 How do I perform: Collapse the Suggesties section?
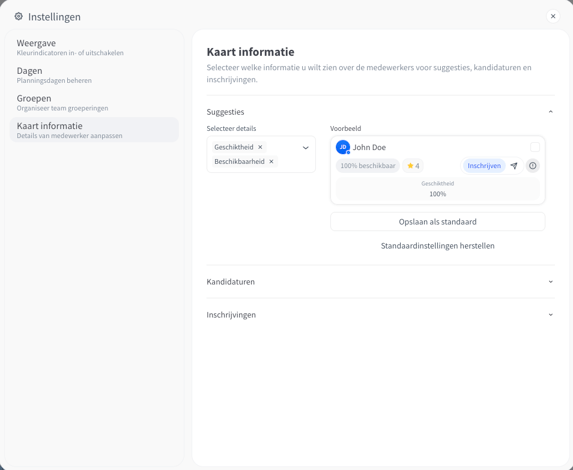(x=551, y=111)
